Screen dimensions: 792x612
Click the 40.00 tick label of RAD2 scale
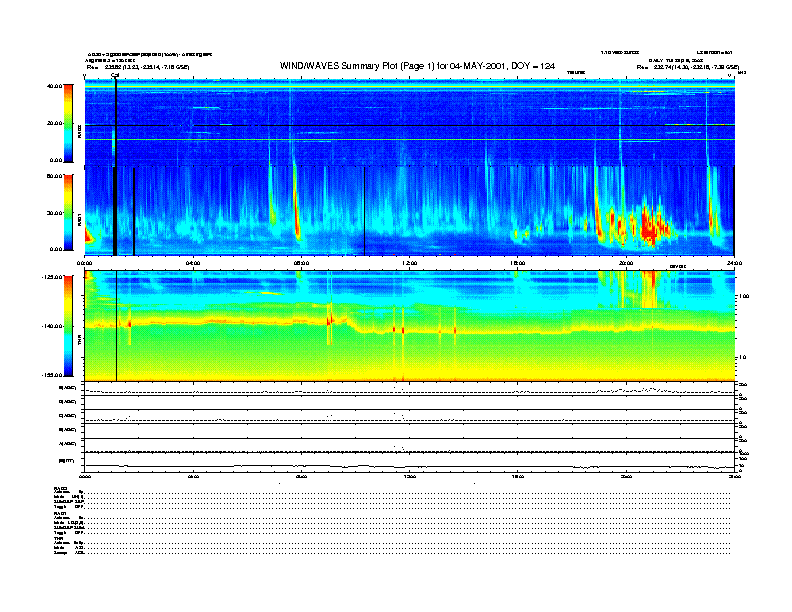[x=55, y=86]
